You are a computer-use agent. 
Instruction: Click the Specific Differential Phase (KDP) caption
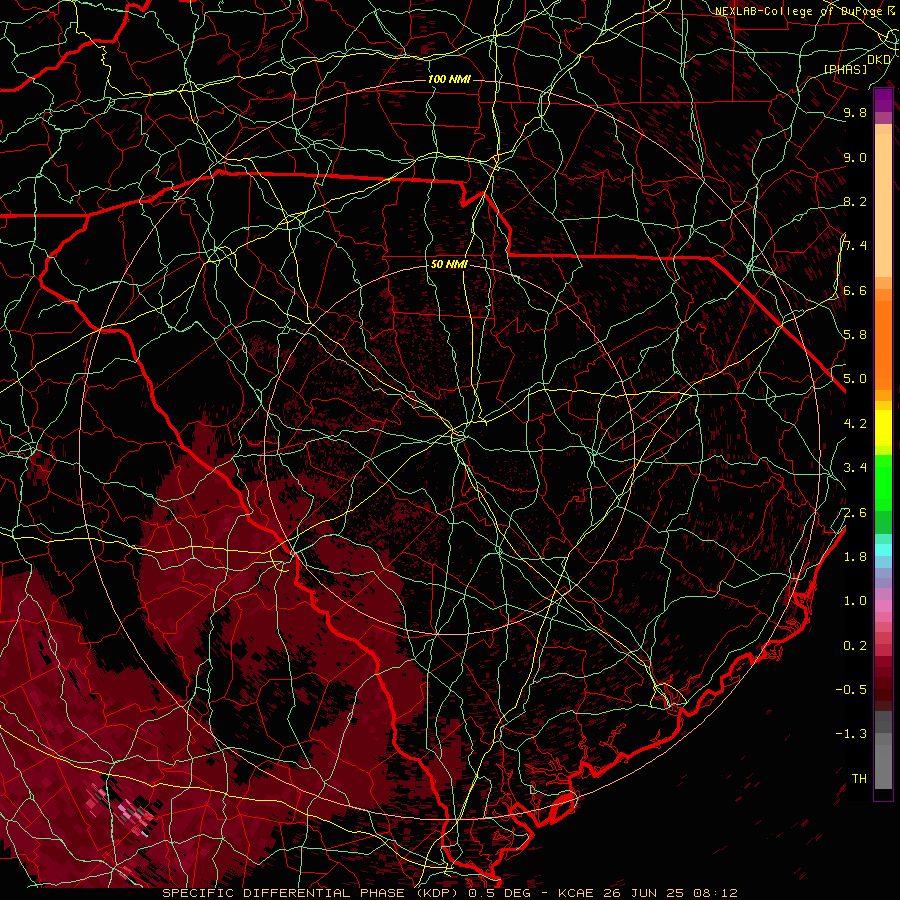312,893
